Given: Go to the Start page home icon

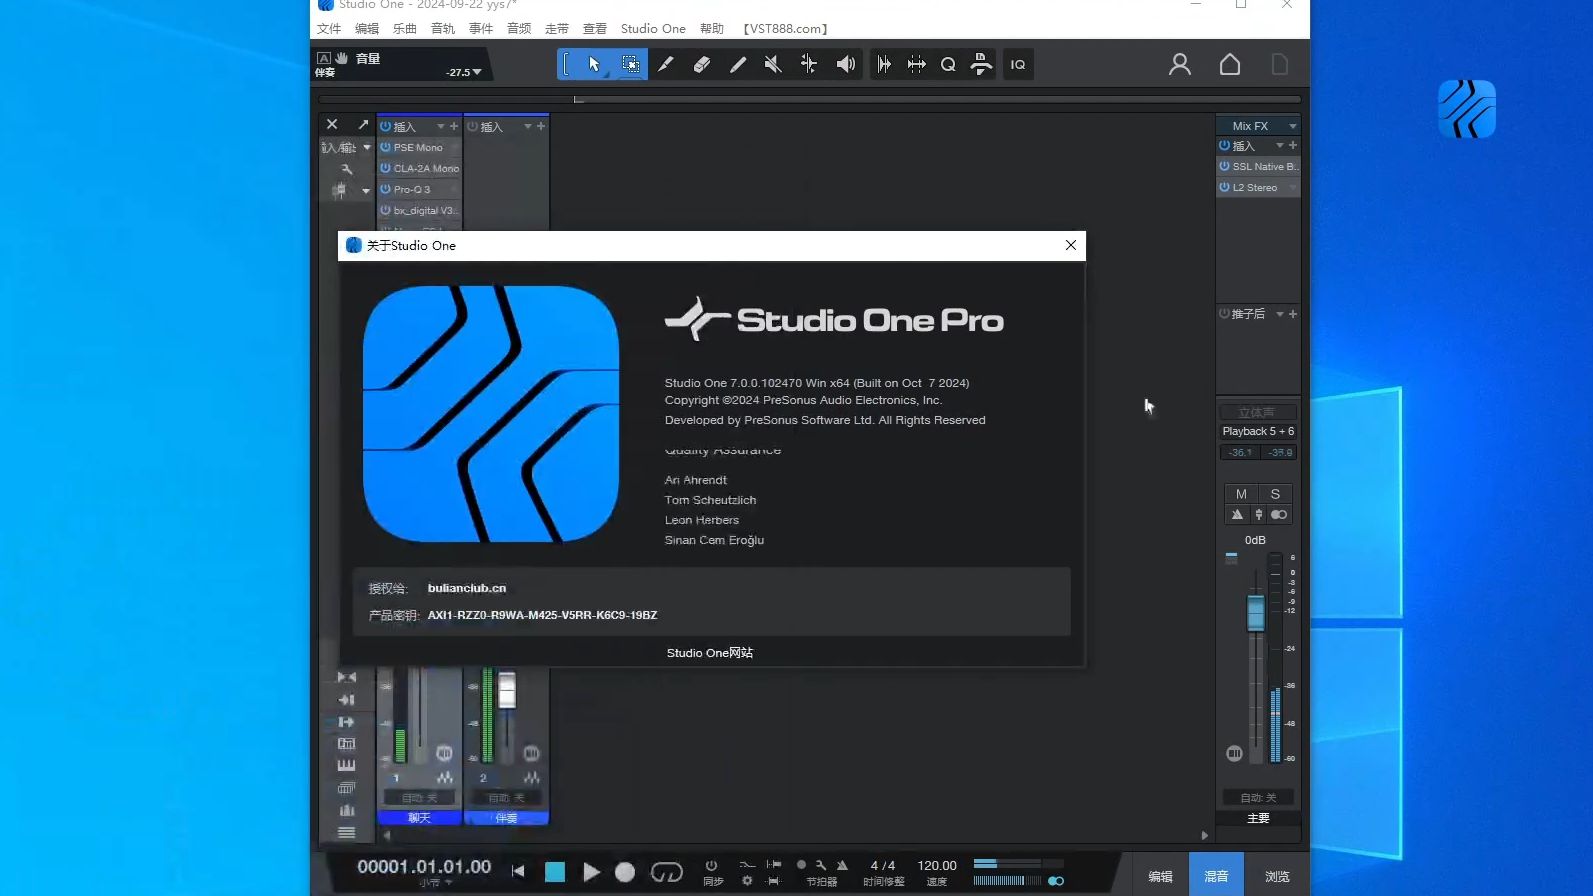Looking at the screenshot, I should (1230, 64).
